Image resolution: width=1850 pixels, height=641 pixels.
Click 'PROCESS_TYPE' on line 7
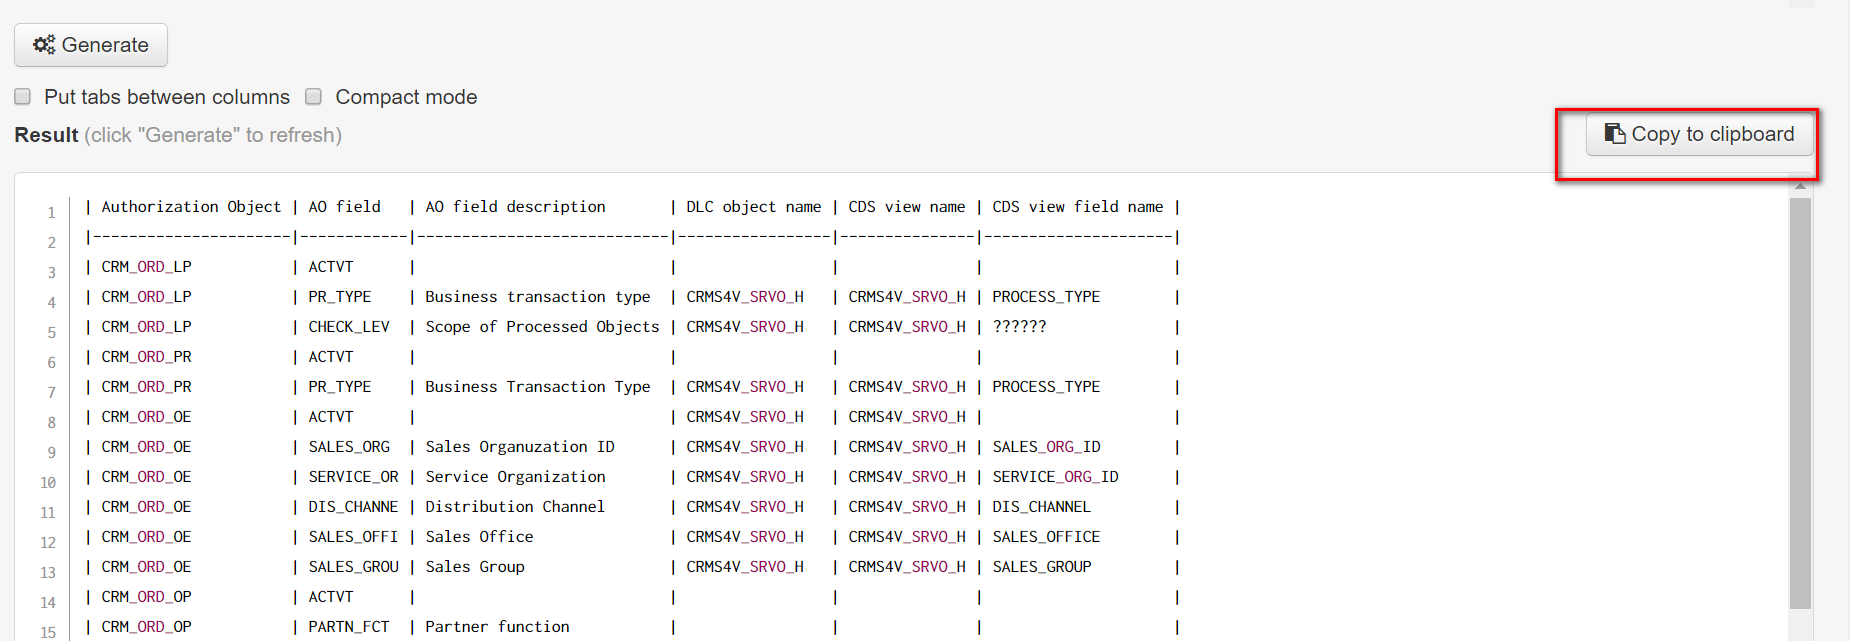(1046, 387)
